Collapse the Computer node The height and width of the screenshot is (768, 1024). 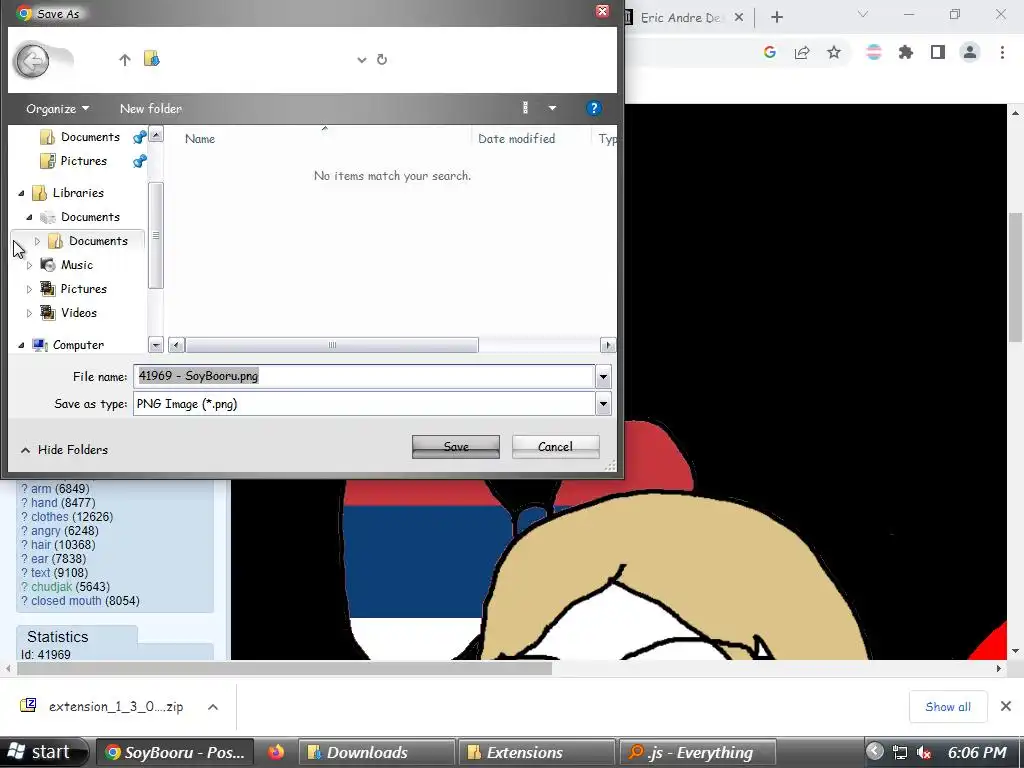pyautogui.click(x=22, y=345)
